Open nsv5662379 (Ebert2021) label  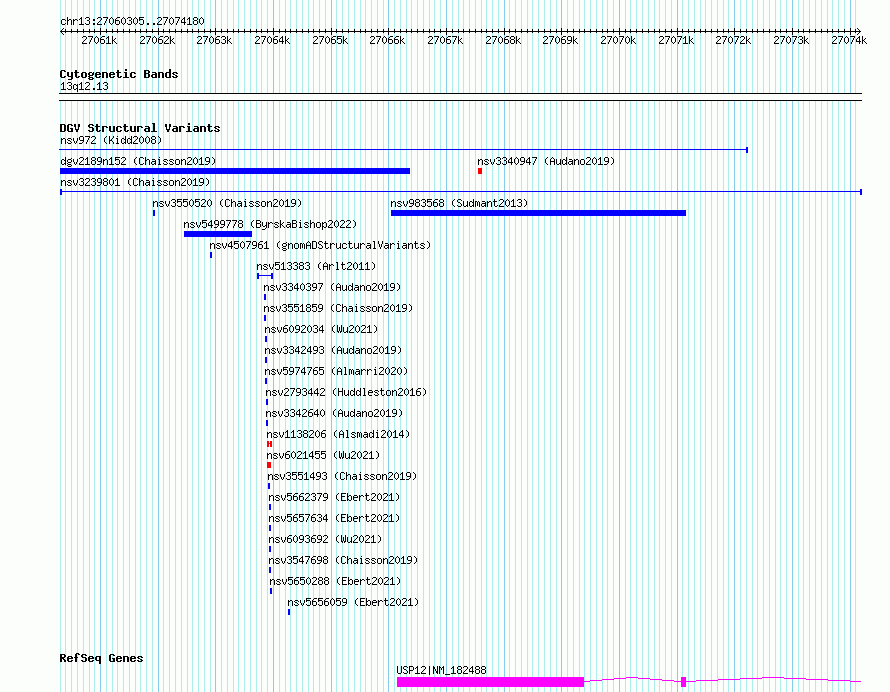tap(334, 497)
